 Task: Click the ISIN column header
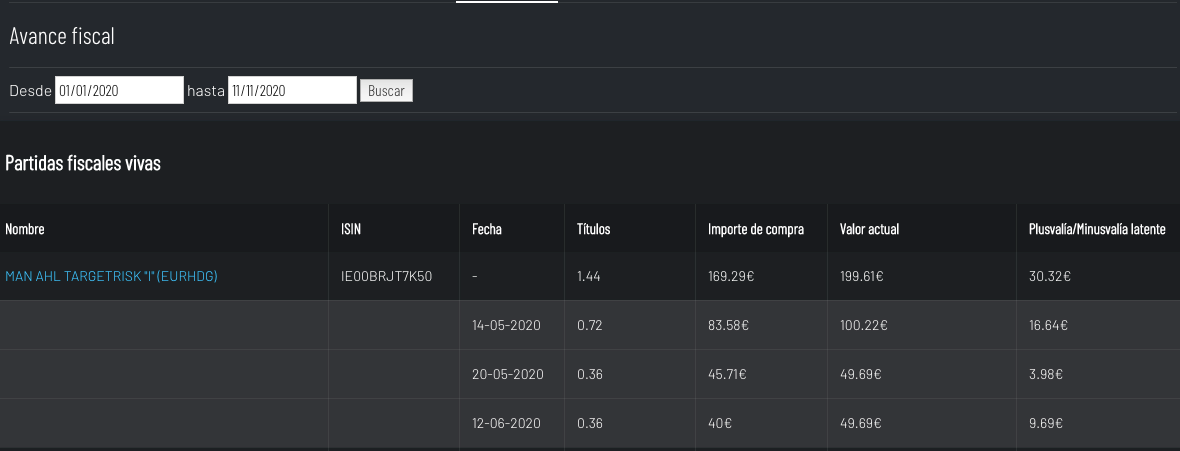tap(351, 229)
